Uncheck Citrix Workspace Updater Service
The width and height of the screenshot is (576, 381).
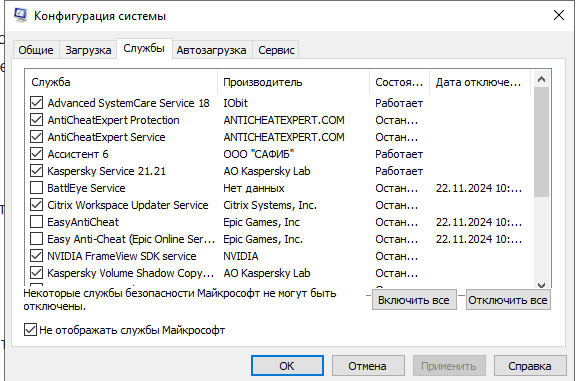pos(36,205)
